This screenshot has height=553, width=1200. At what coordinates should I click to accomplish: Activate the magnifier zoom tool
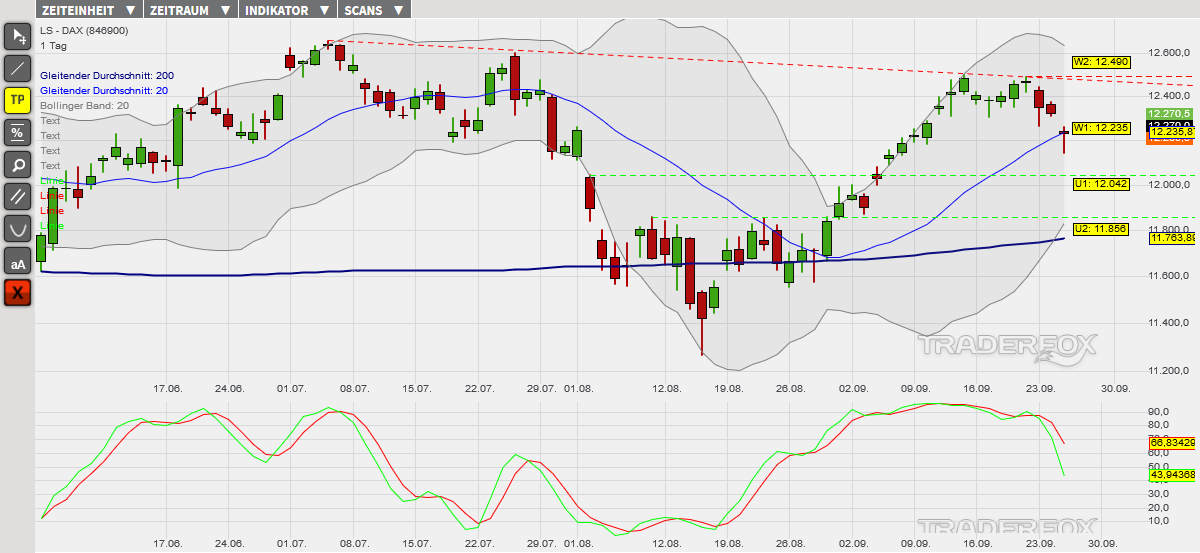click(x=18, y=164)
